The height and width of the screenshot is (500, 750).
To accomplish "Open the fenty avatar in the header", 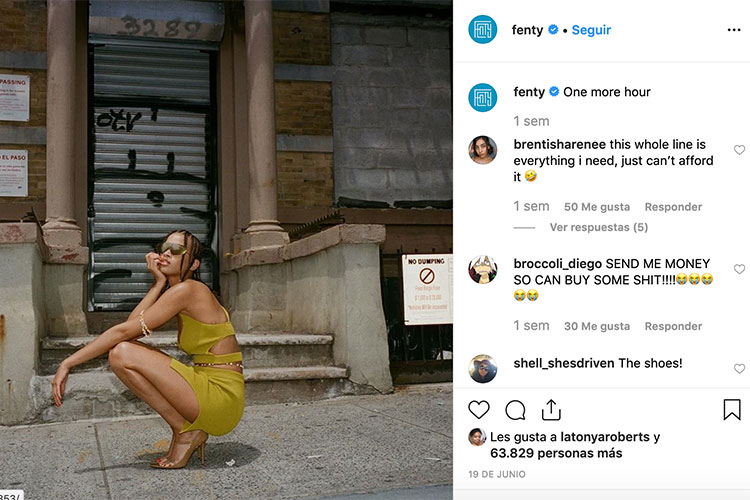I will pos(482,29).
